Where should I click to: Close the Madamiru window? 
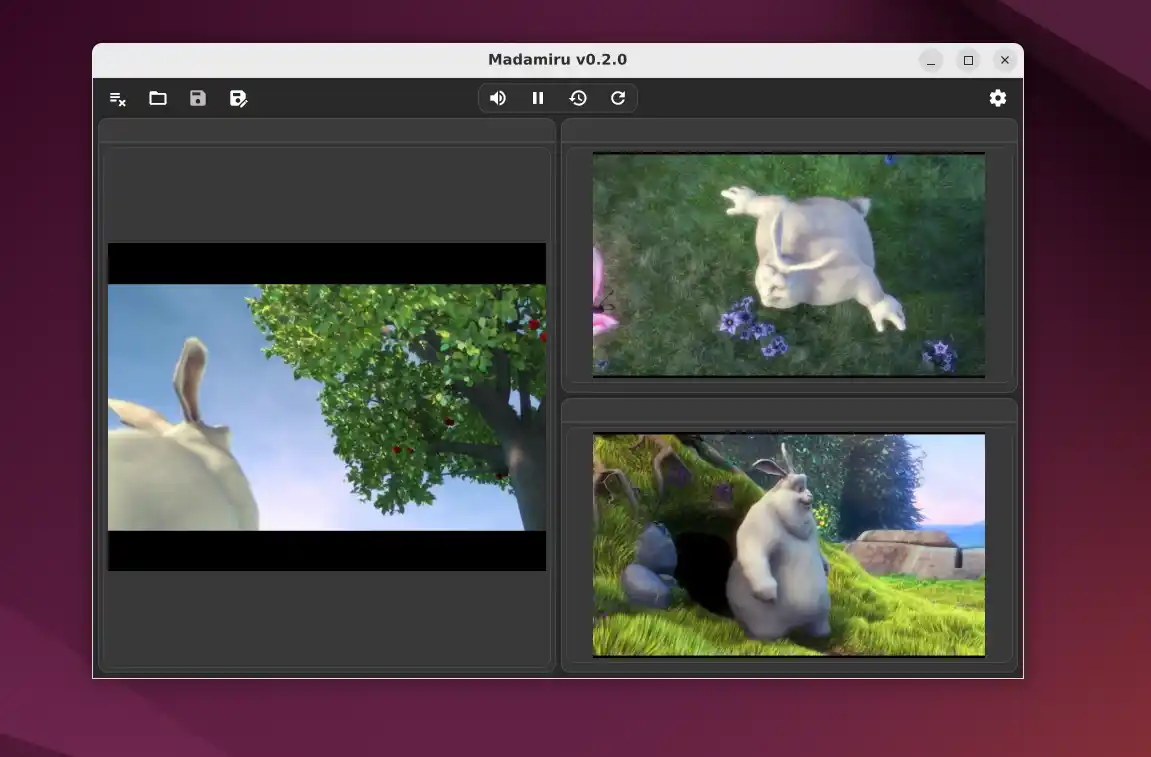(x=1005, y=60)
